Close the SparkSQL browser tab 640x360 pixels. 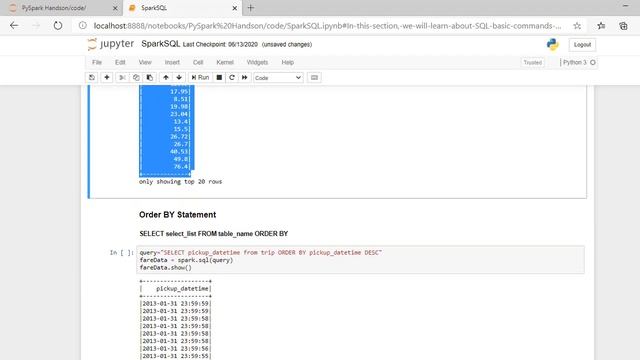(235, 8)
